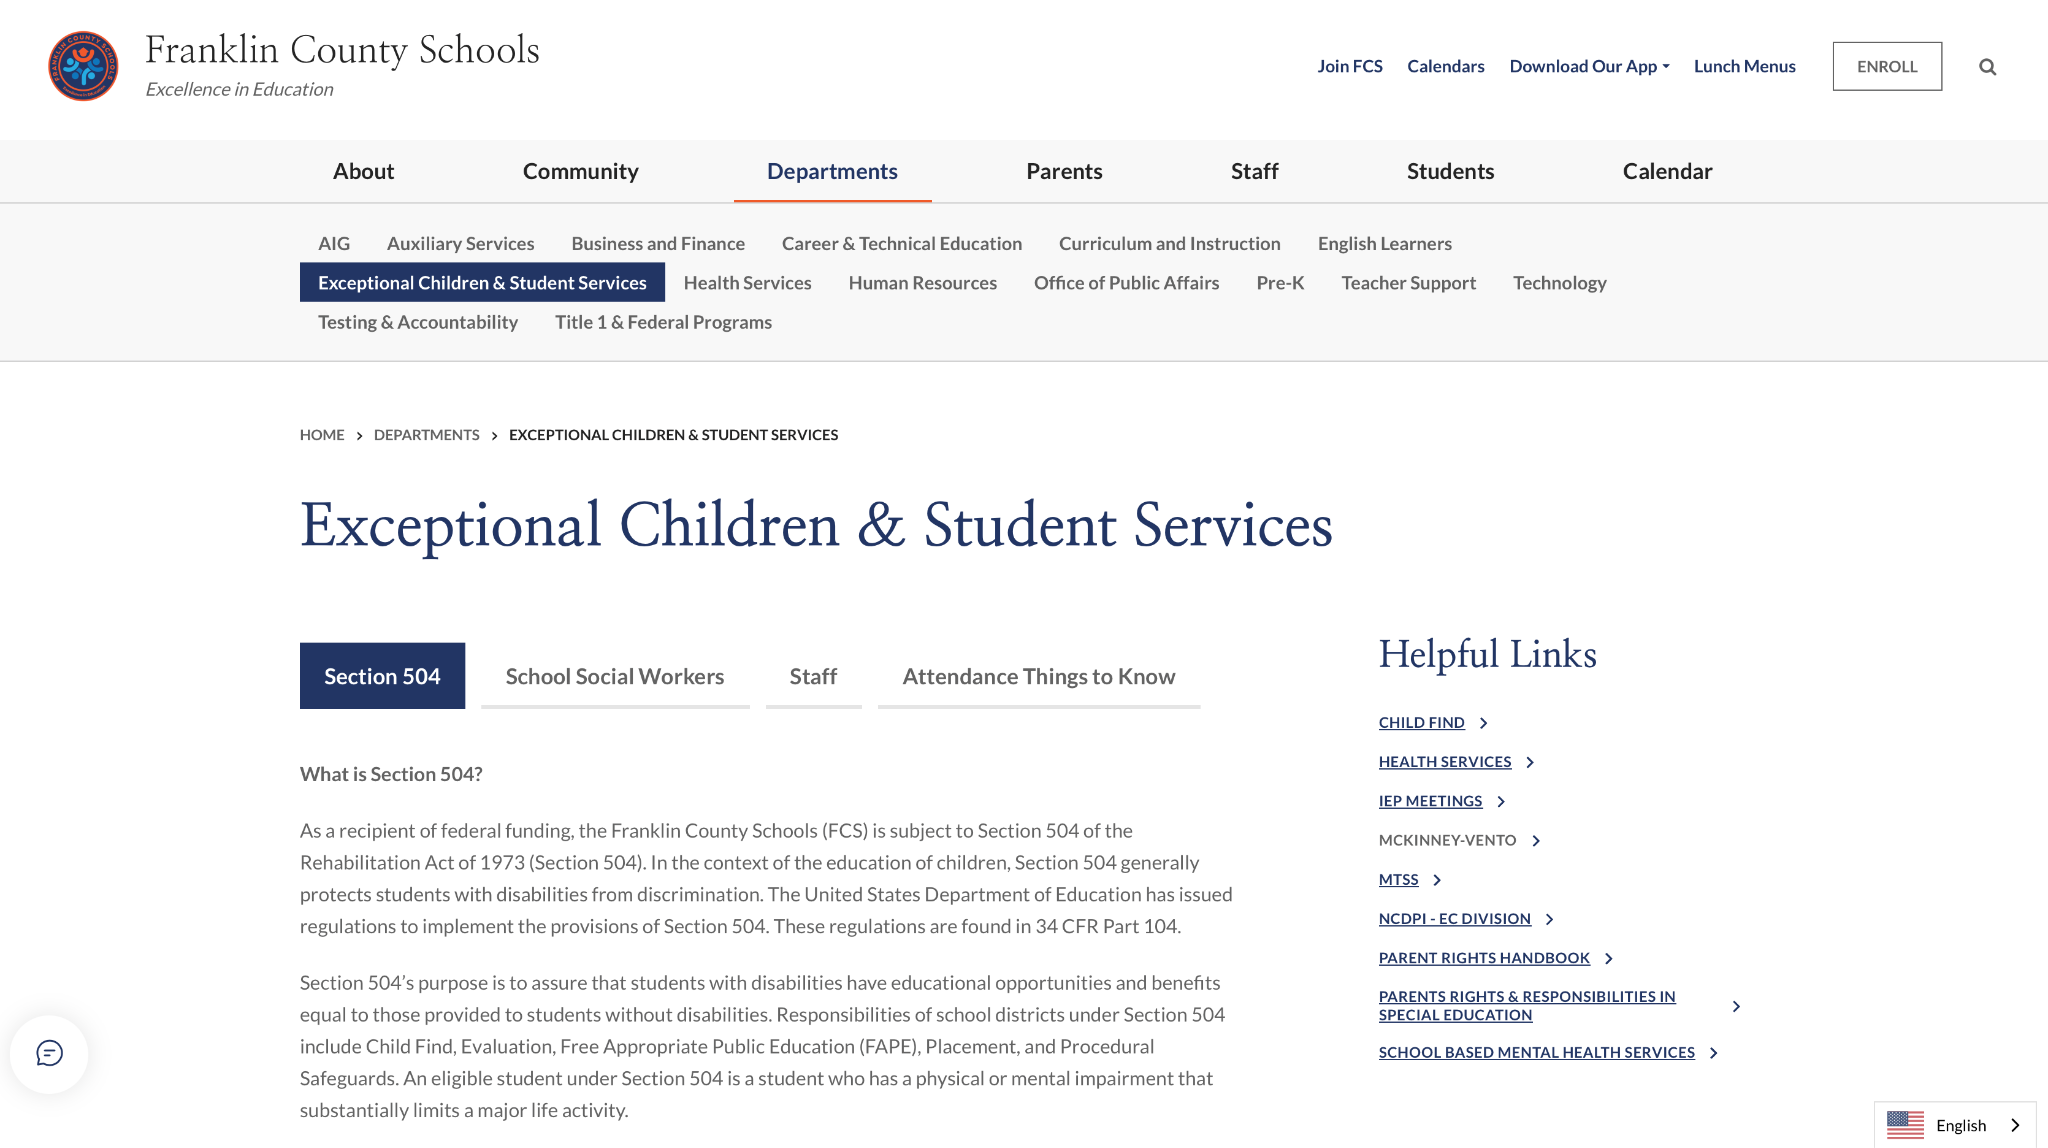Go to the Pre-K department
Image resolution: width=2048 pixels, height=1148 pixels.
1281,283
